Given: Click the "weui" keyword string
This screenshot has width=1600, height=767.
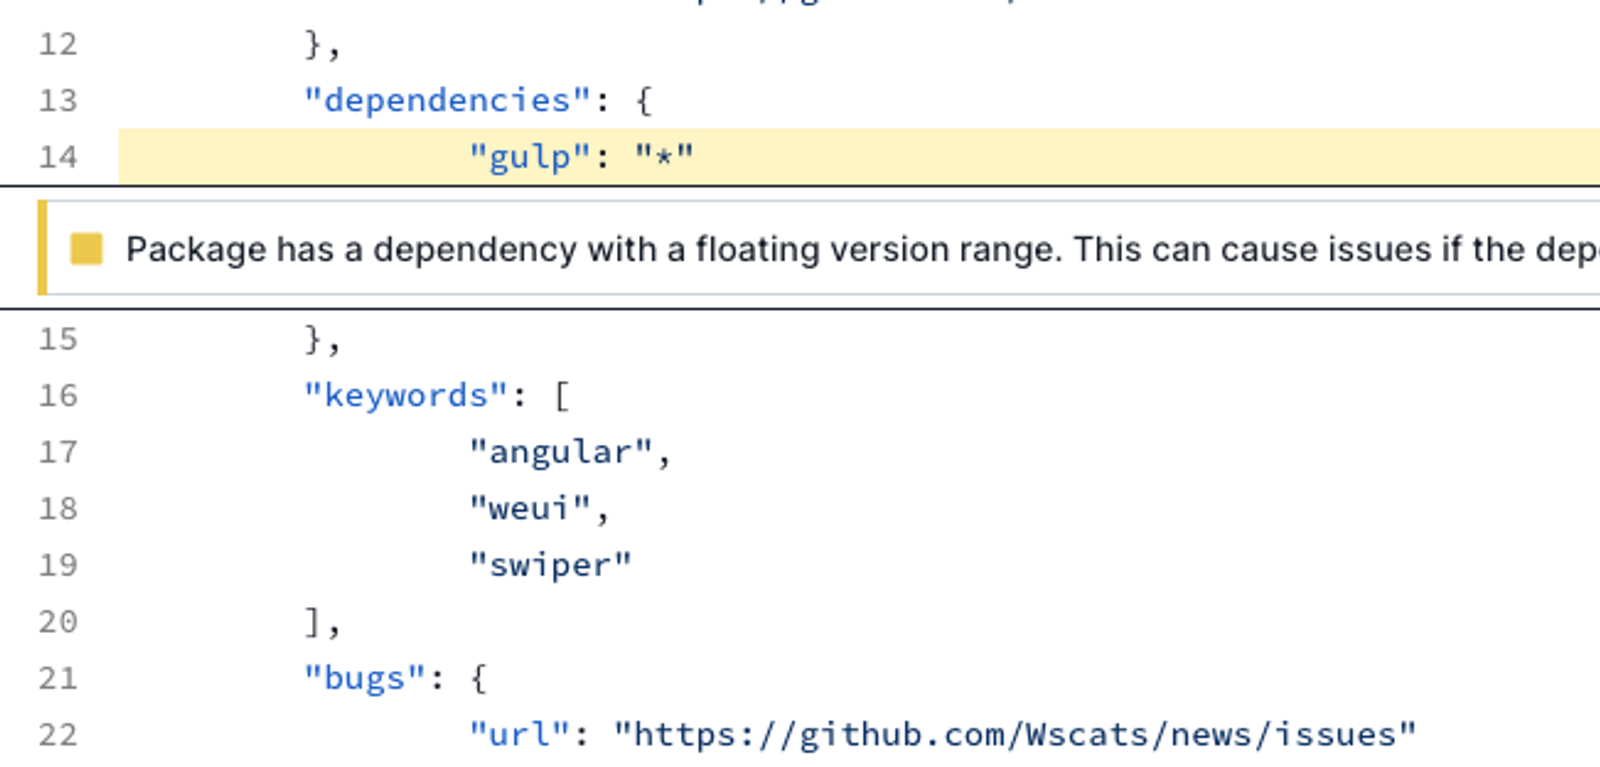Looking at the screenshot, I should click(529, 508).
